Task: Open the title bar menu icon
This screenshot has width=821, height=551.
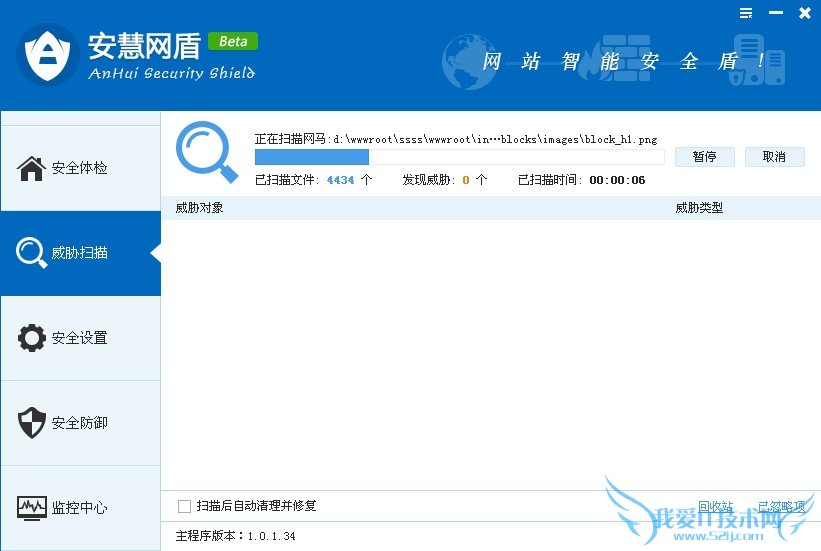Action: point(746,13)
